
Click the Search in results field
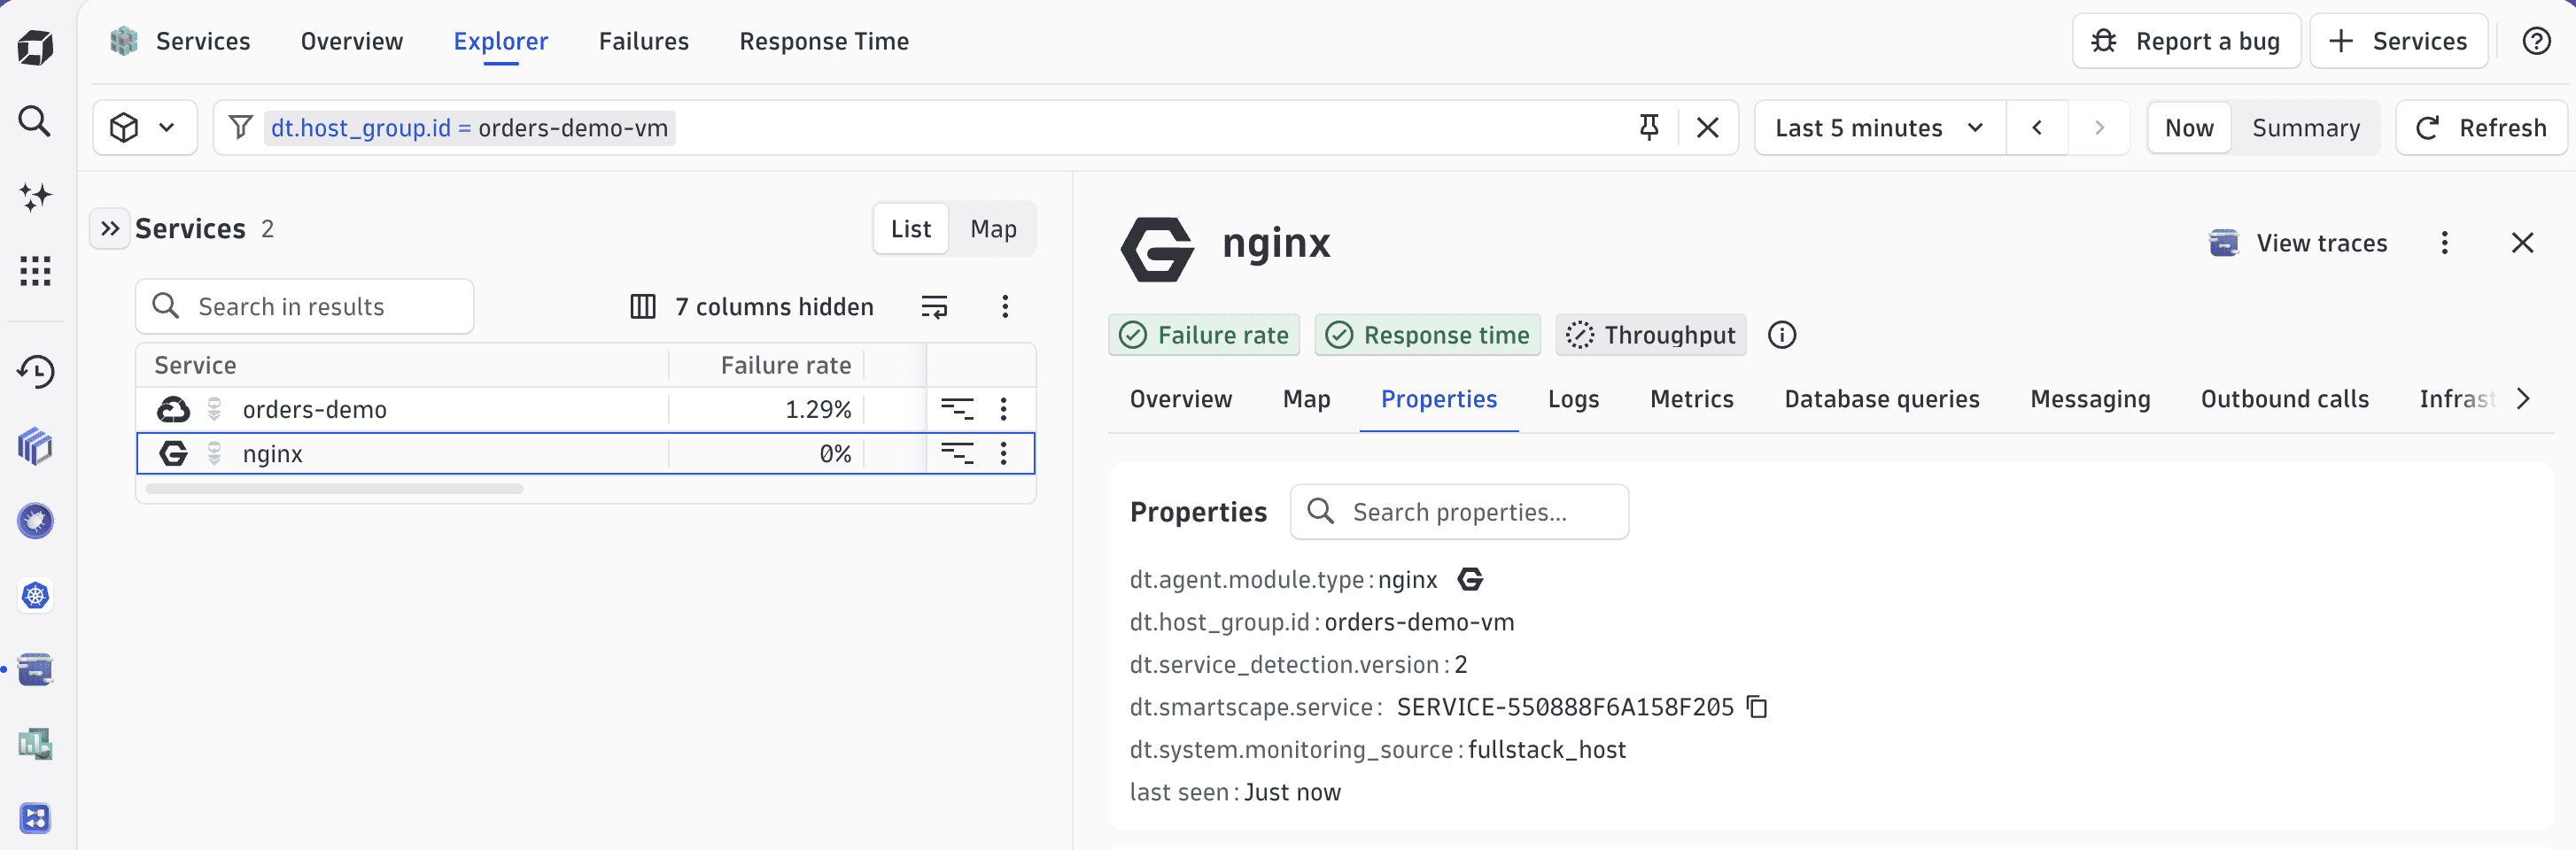click(x=304, y=306)
